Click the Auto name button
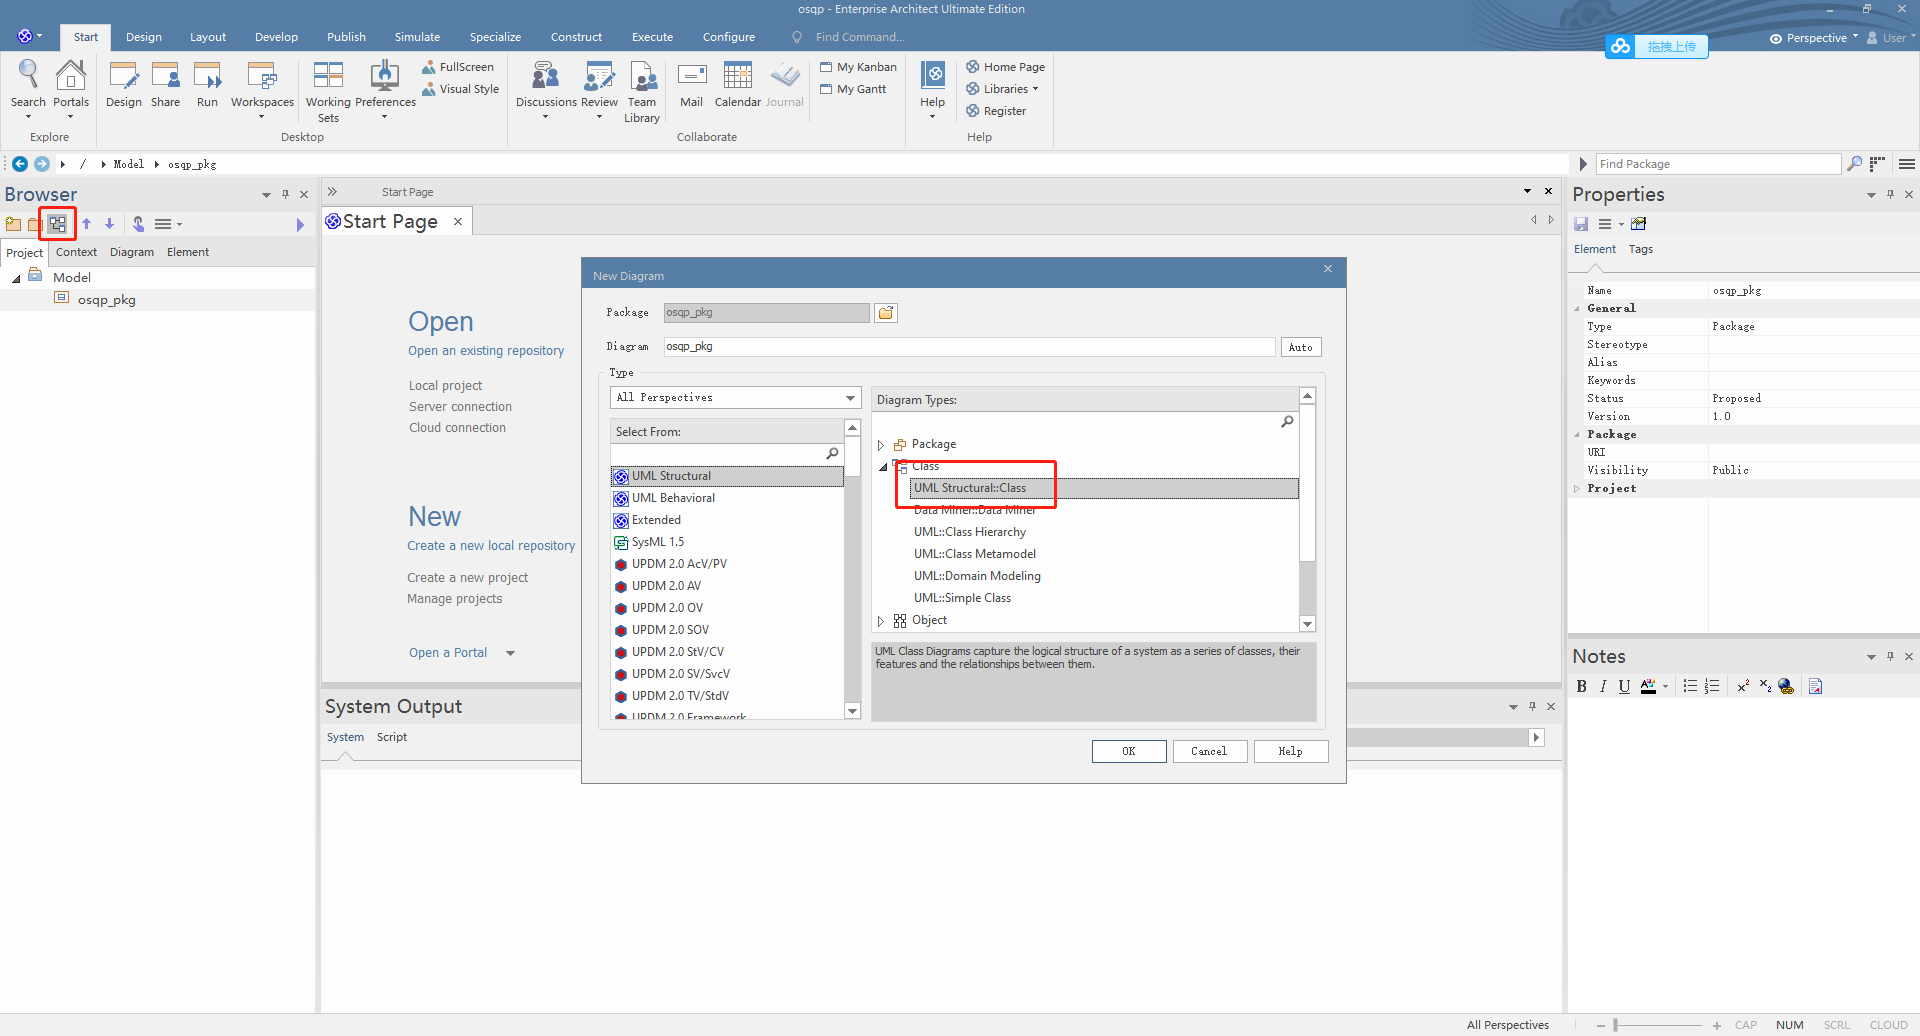The width and height of the screenshot is (1920, 1036). [x=1301, y=347]
